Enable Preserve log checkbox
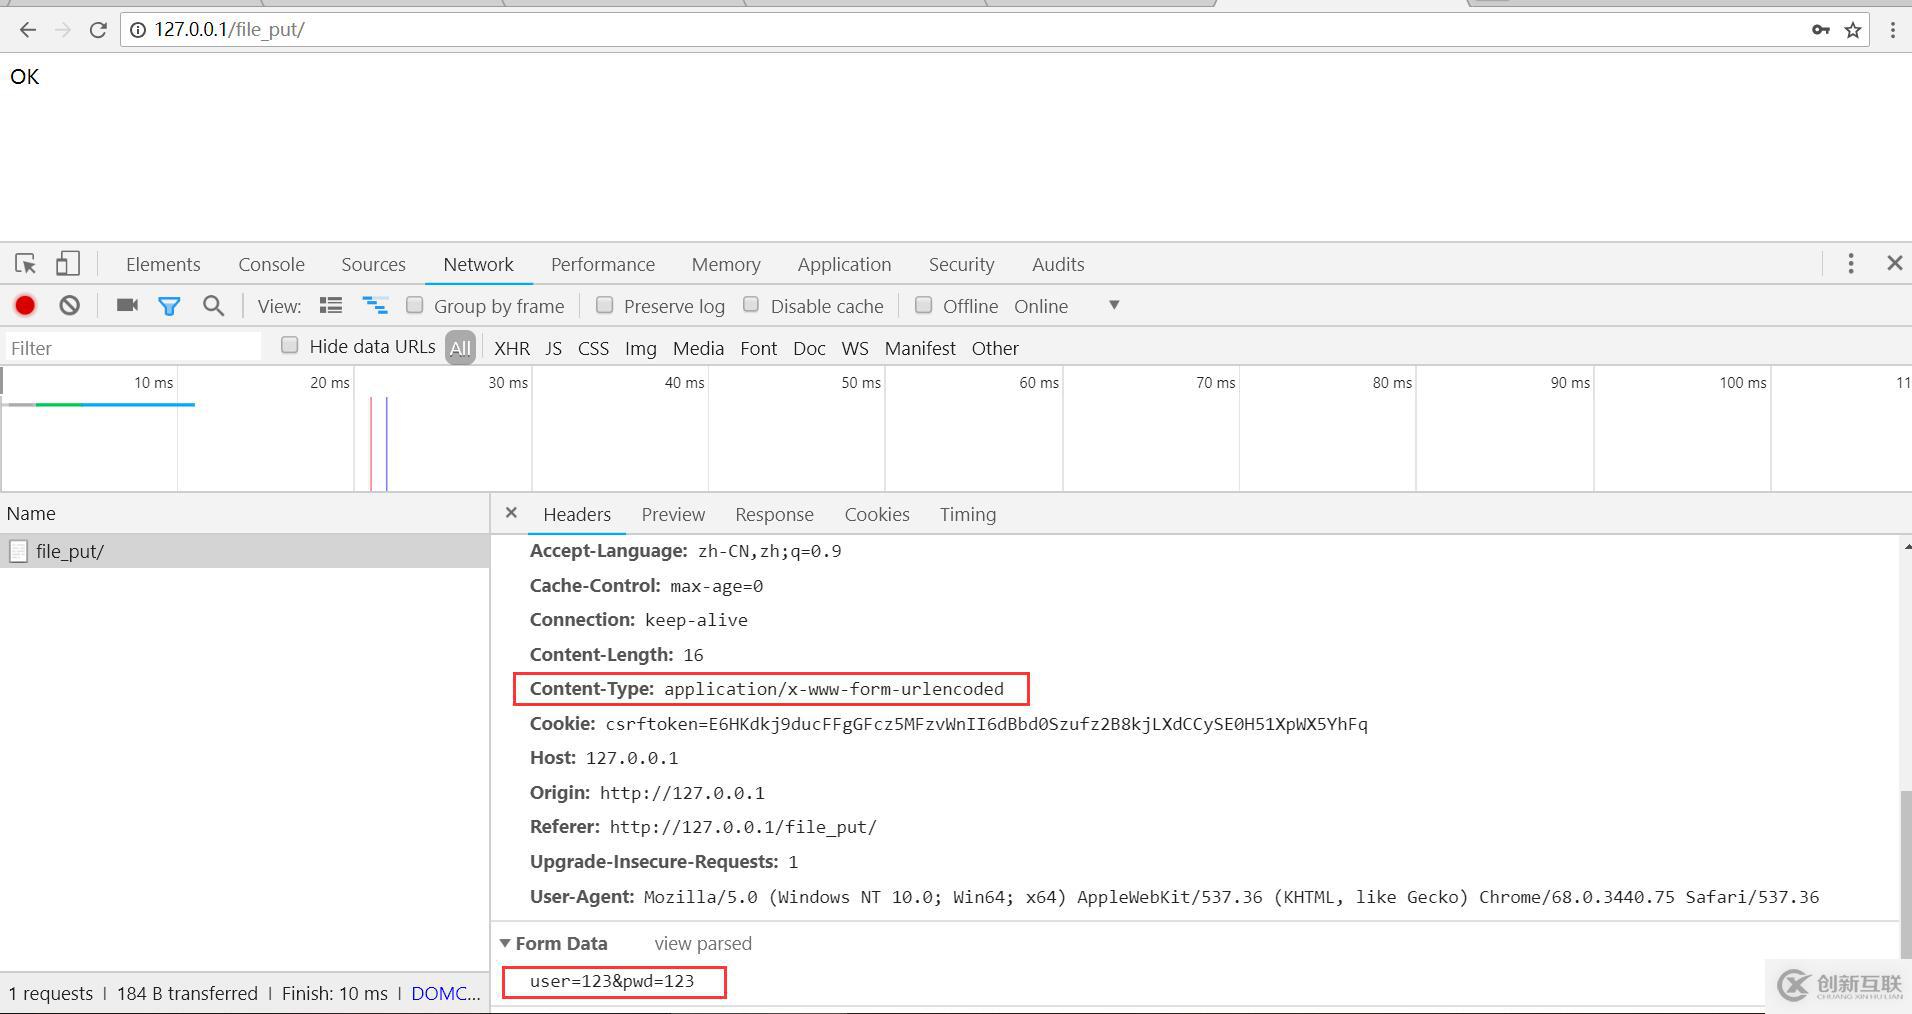This screenshot has height=1014, width=1912. click(x=604, y=305)
